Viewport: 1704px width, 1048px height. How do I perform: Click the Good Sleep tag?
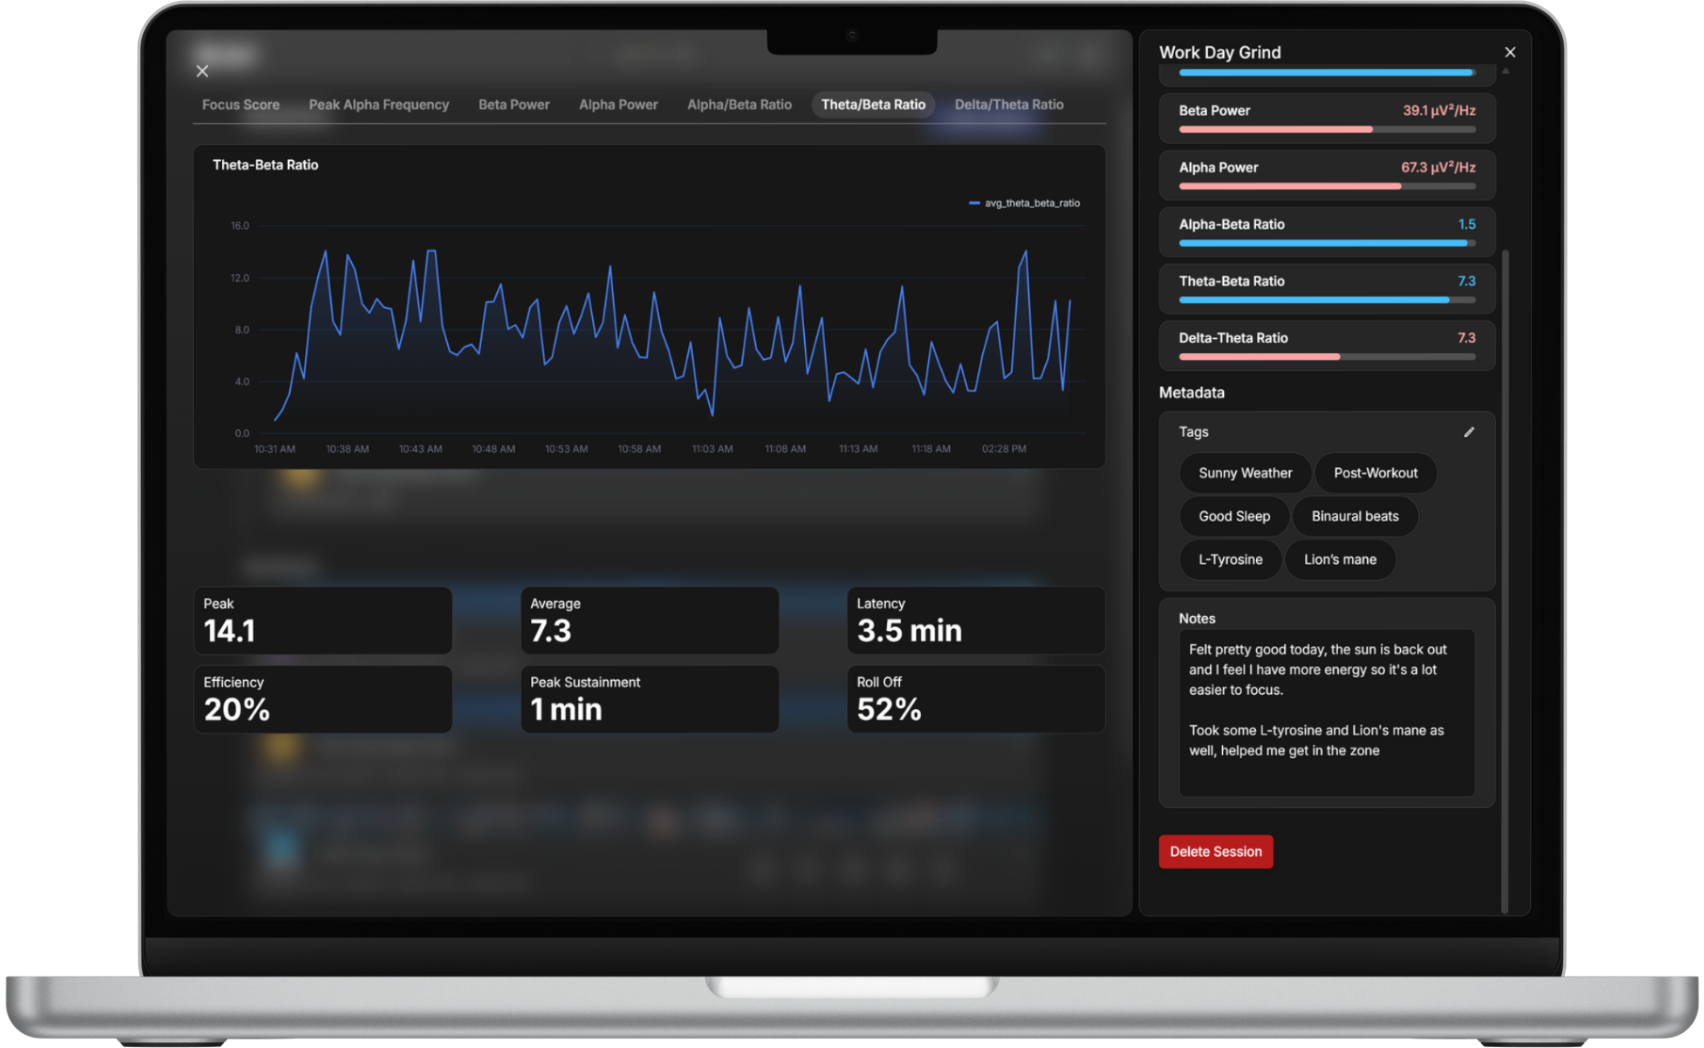[1234, 516]
